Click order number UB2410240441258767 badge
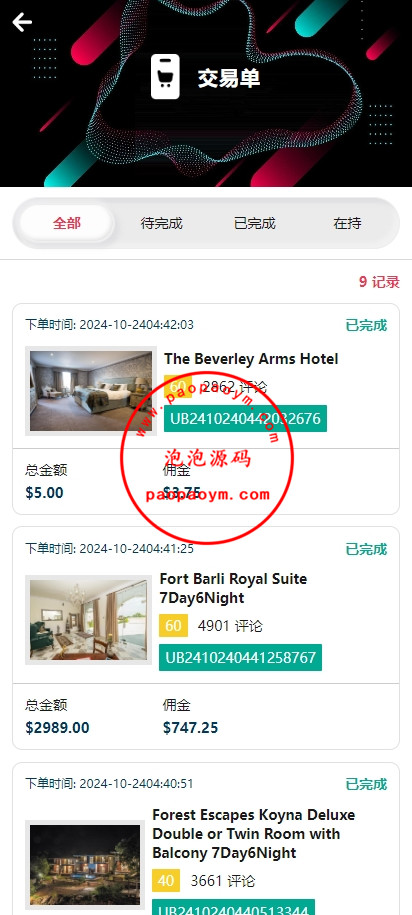The image size is (412, 915). coord(240,658)
